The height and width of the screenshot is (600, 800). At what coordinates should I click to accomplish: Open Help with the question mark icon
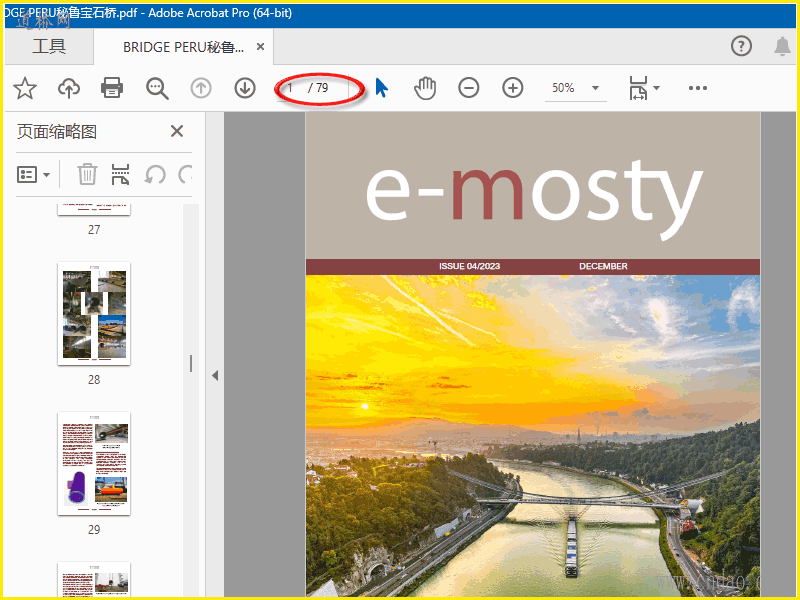[x=741, y=46]
